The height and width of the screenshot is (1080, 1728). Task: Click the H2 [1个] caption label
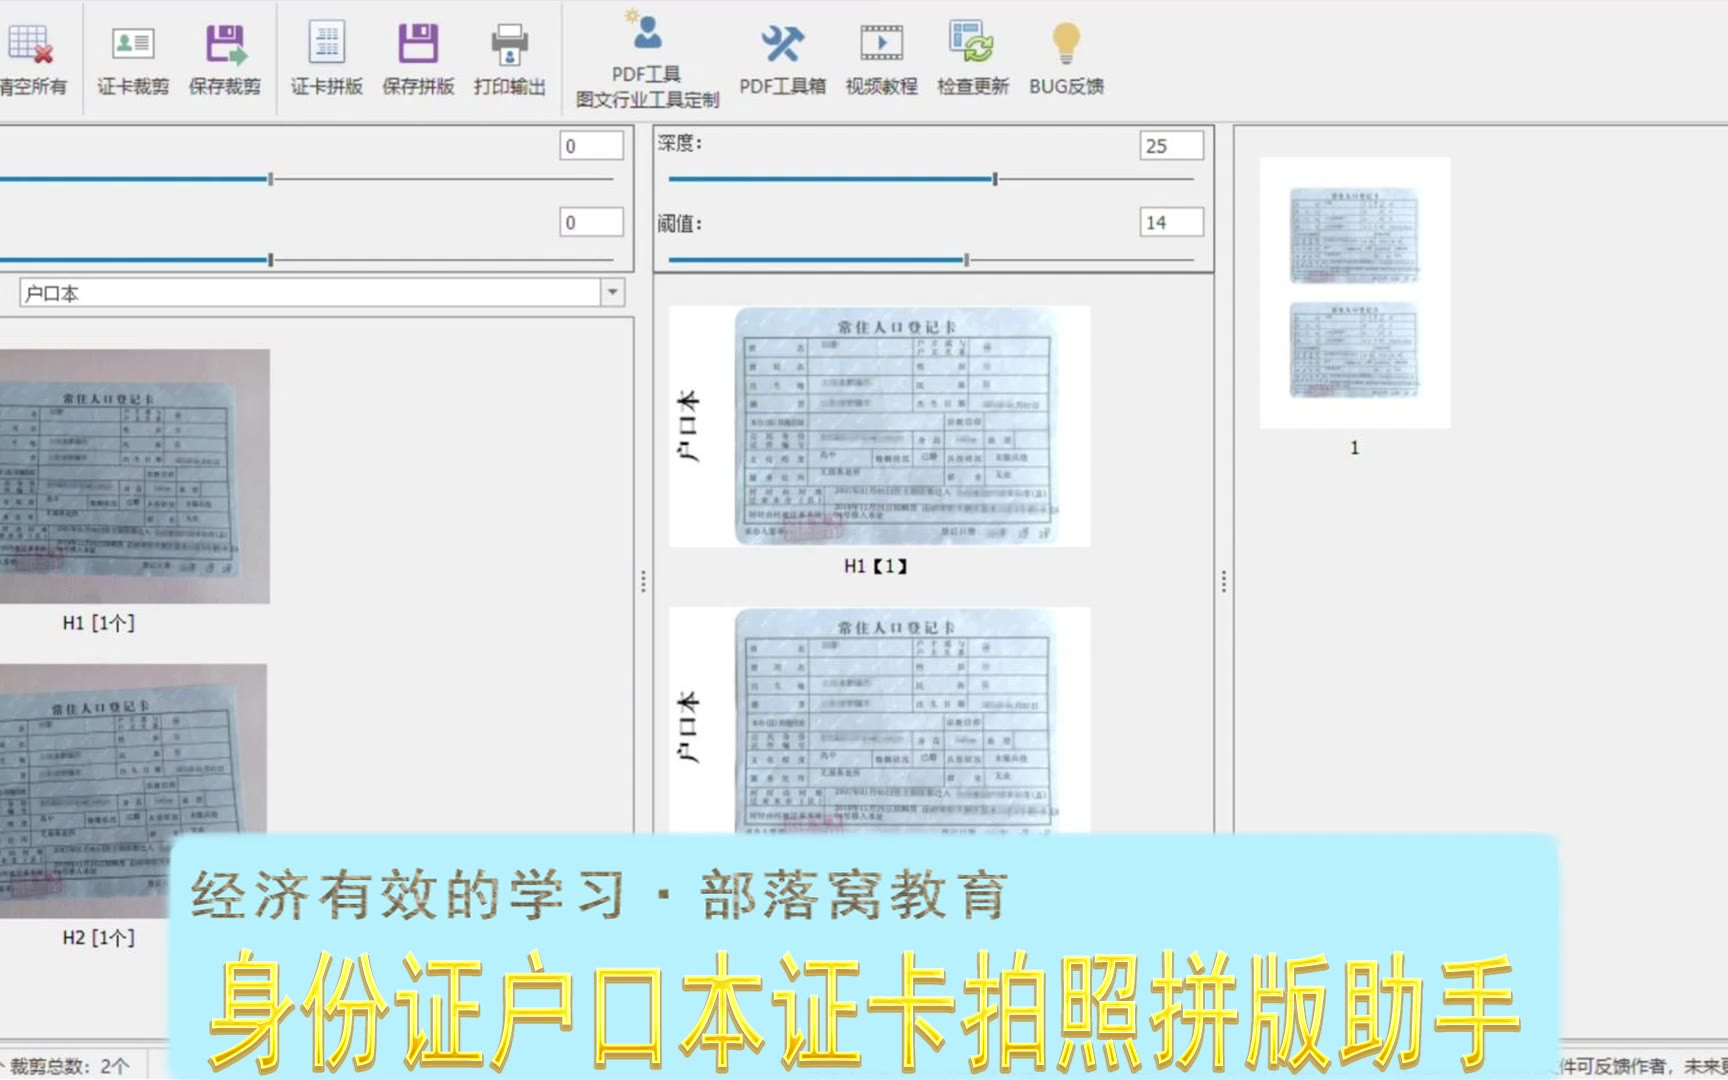tap(98, 937)
